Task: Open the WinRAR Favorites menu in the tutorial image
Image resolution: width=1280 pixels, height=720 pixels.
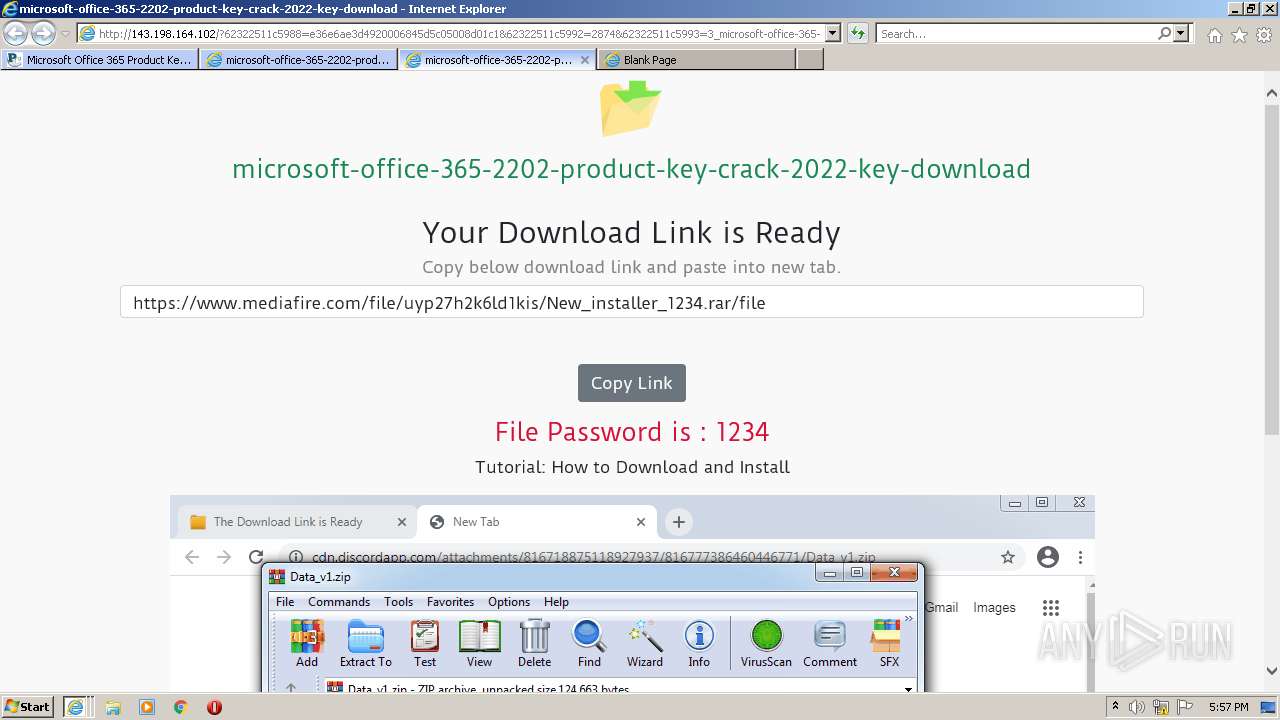Action: point(450,602)
